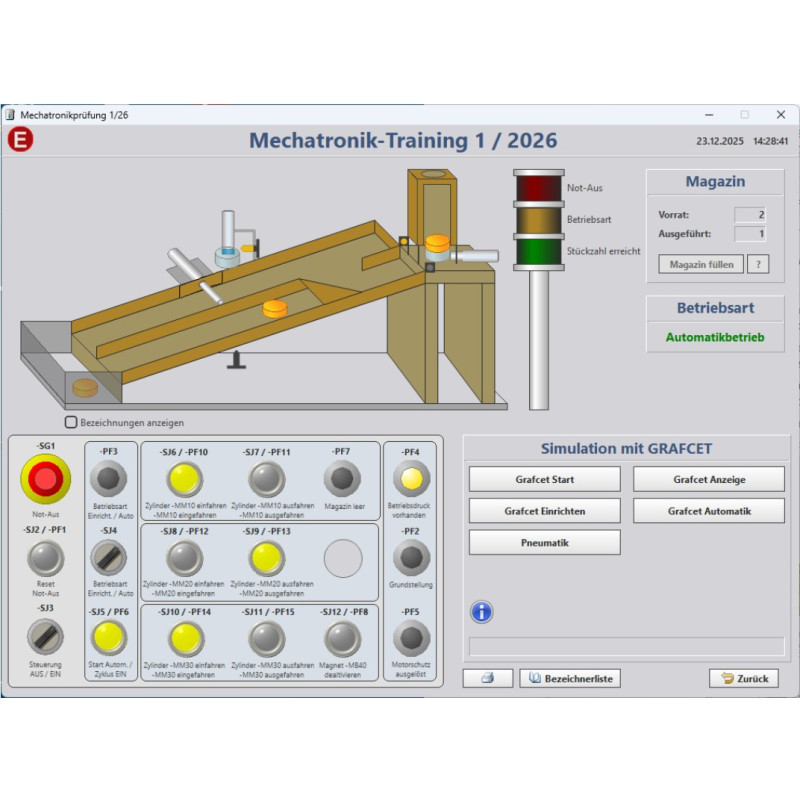
Task: Turn the -SJ4 Betriebsart selector switch
Action: (x=108, y=556)
